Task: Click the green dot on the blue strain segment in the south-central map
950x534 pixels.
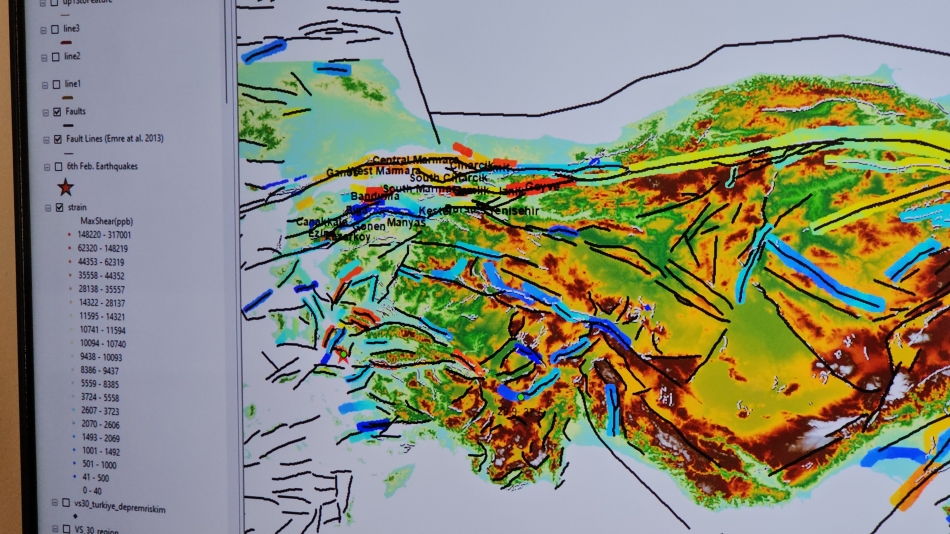Action: (x=520, y=397)
